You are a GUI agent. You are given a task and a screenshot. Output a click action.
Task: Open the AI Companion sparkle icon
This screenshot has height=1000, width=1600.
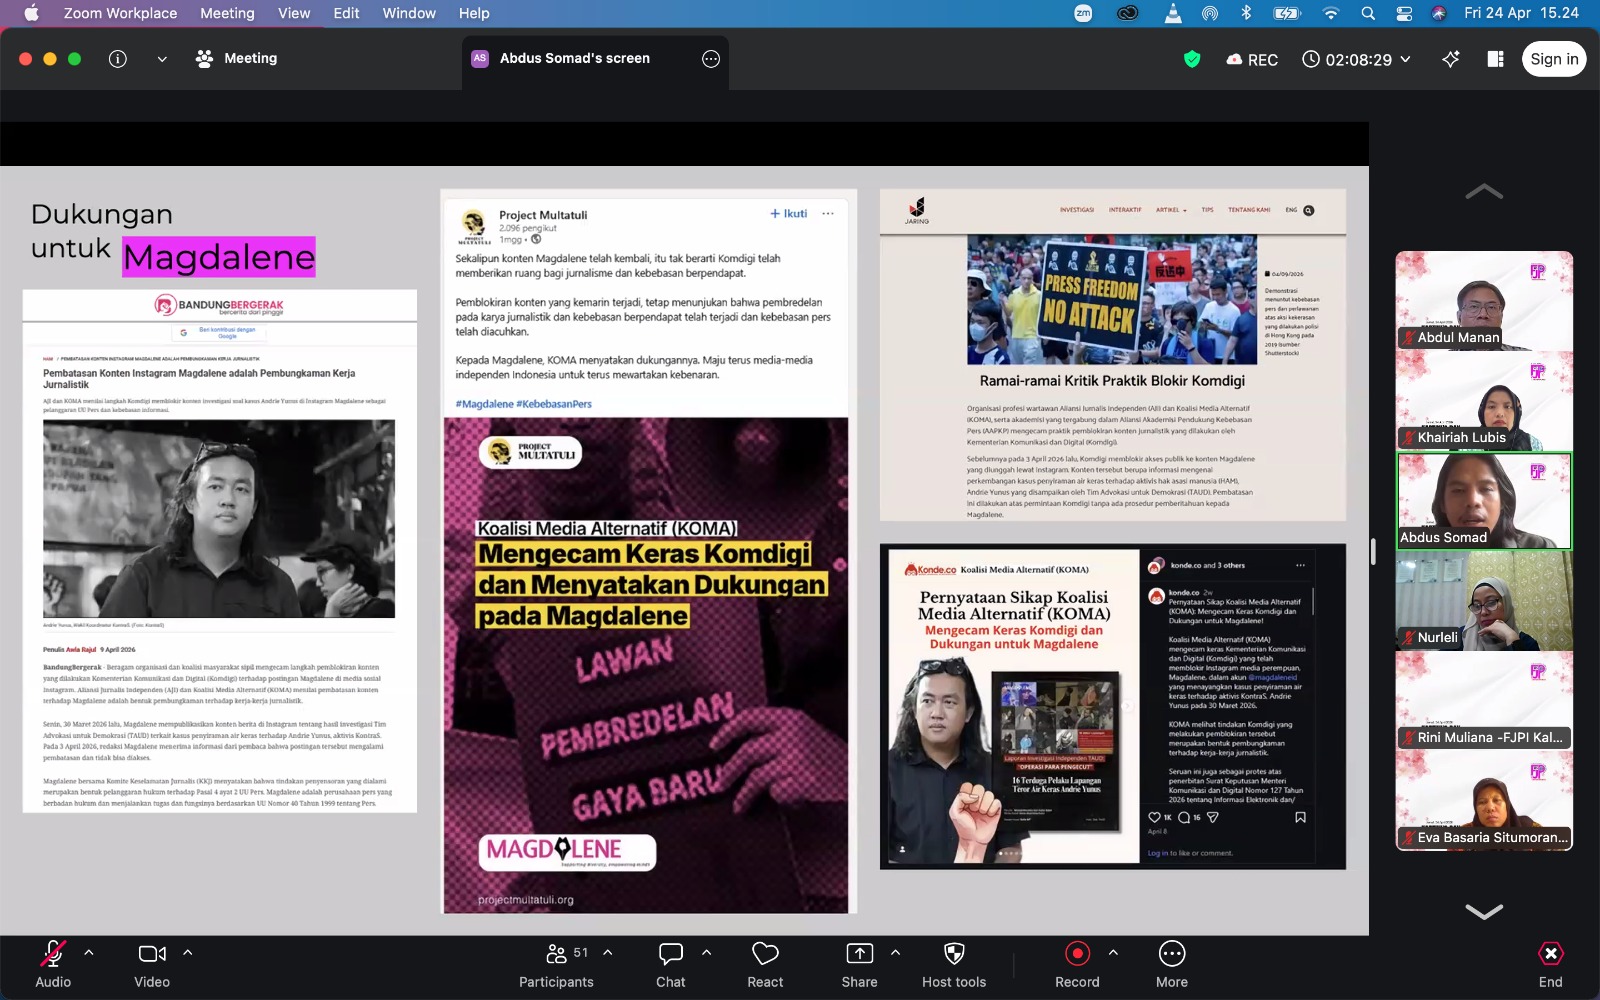[1450, 59]
